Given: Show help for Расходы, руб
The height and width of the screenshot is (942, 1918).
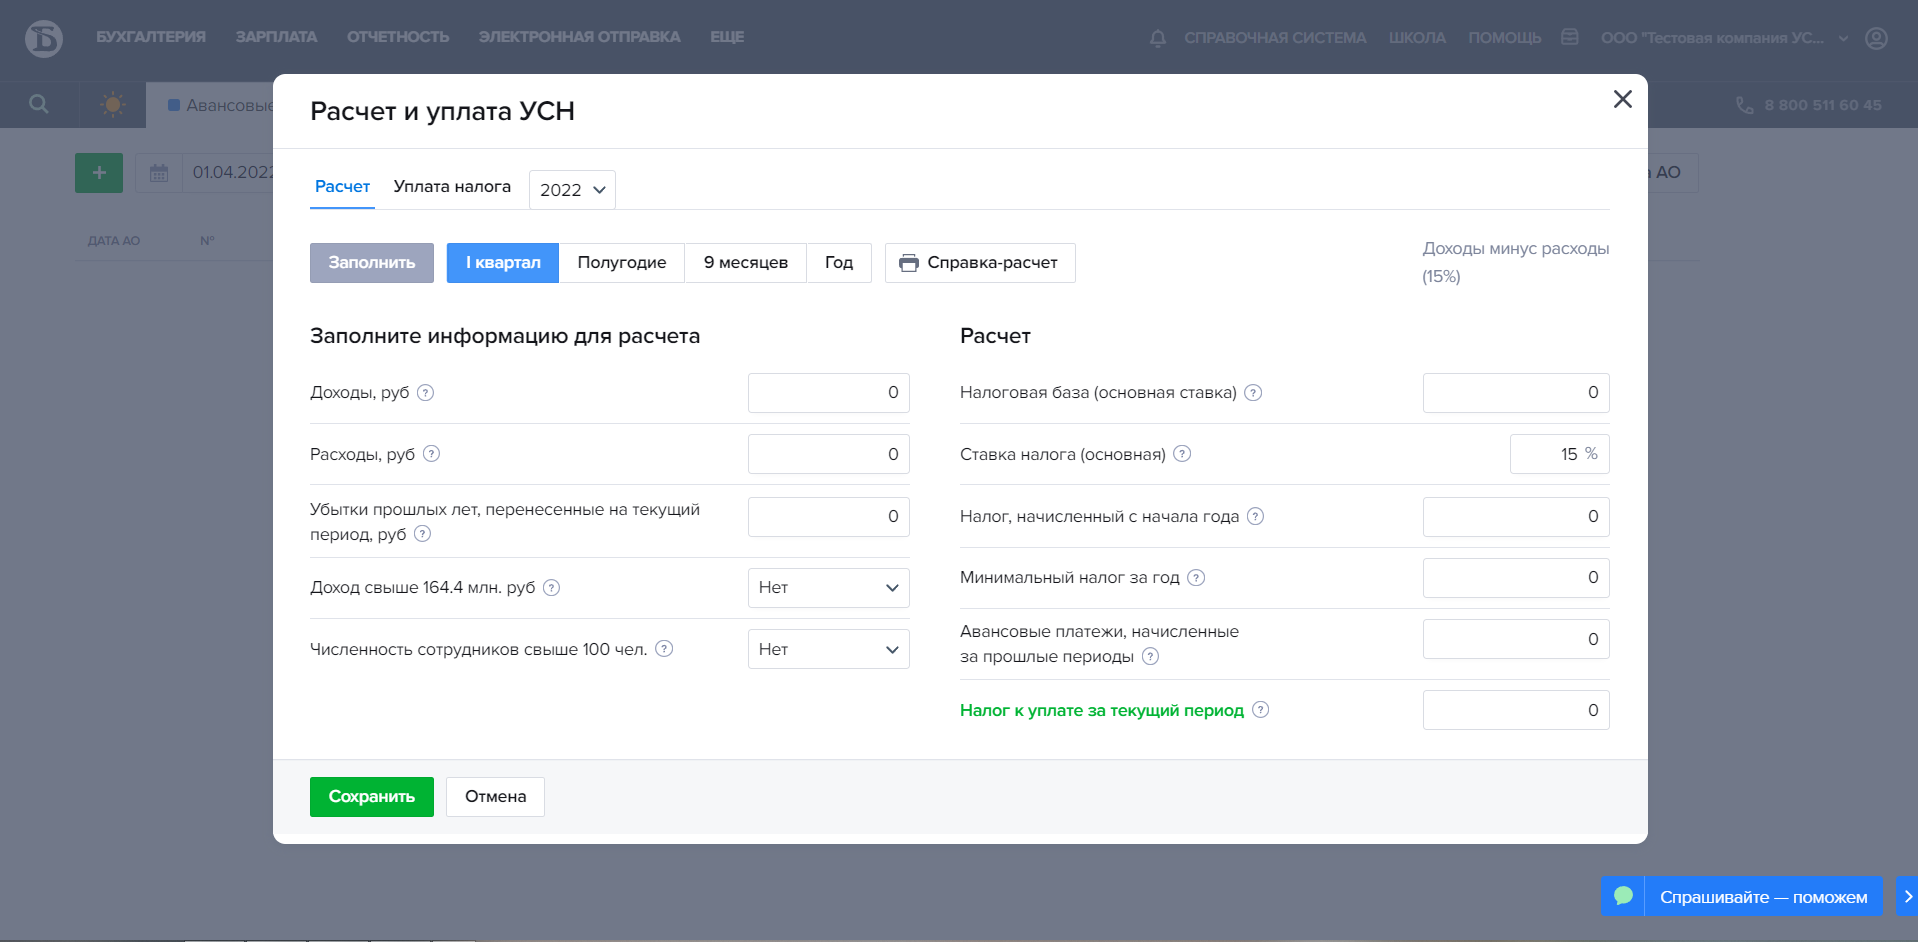Looking at the screenshot, I should click(x=431, y=453).
